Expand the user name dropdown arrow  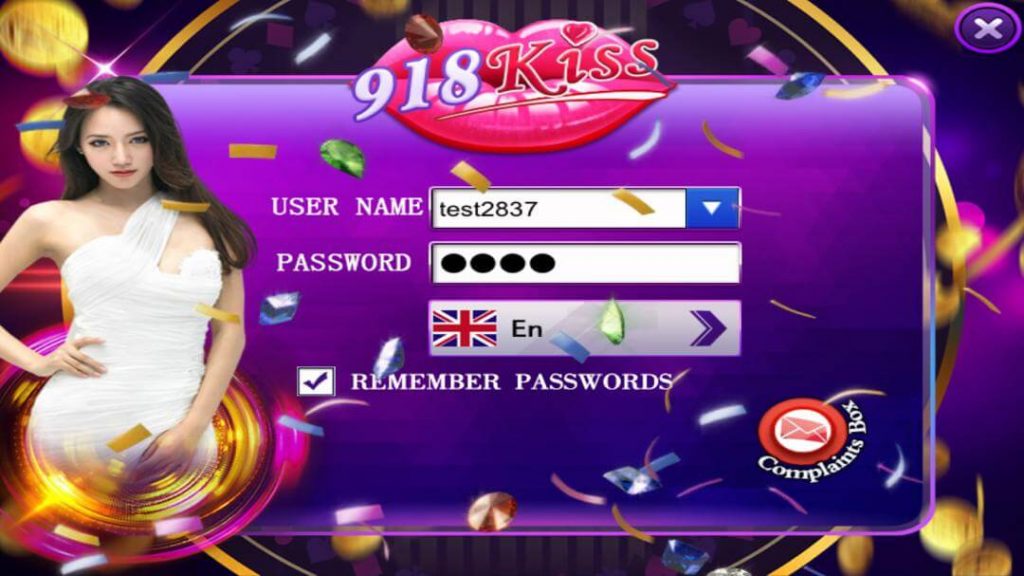coord(712,208)
